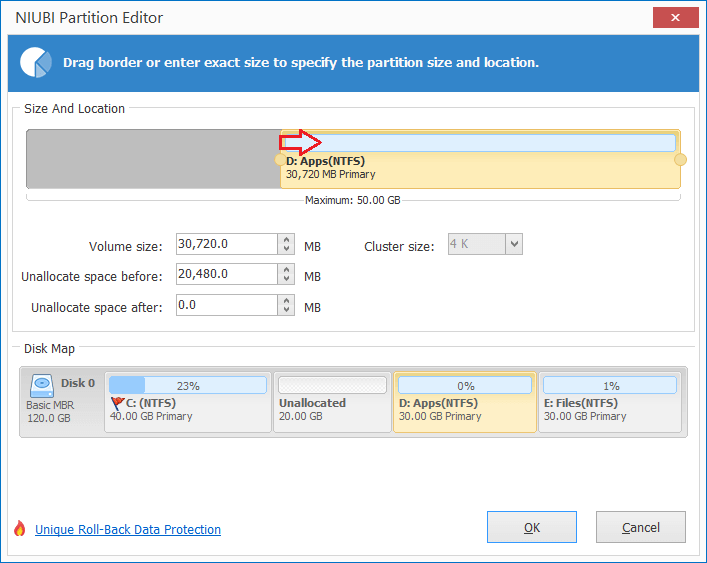Close the NIUBI Partition Editor dialog
Viewport: 707px width, 563px height.
[x=675, y=18]
